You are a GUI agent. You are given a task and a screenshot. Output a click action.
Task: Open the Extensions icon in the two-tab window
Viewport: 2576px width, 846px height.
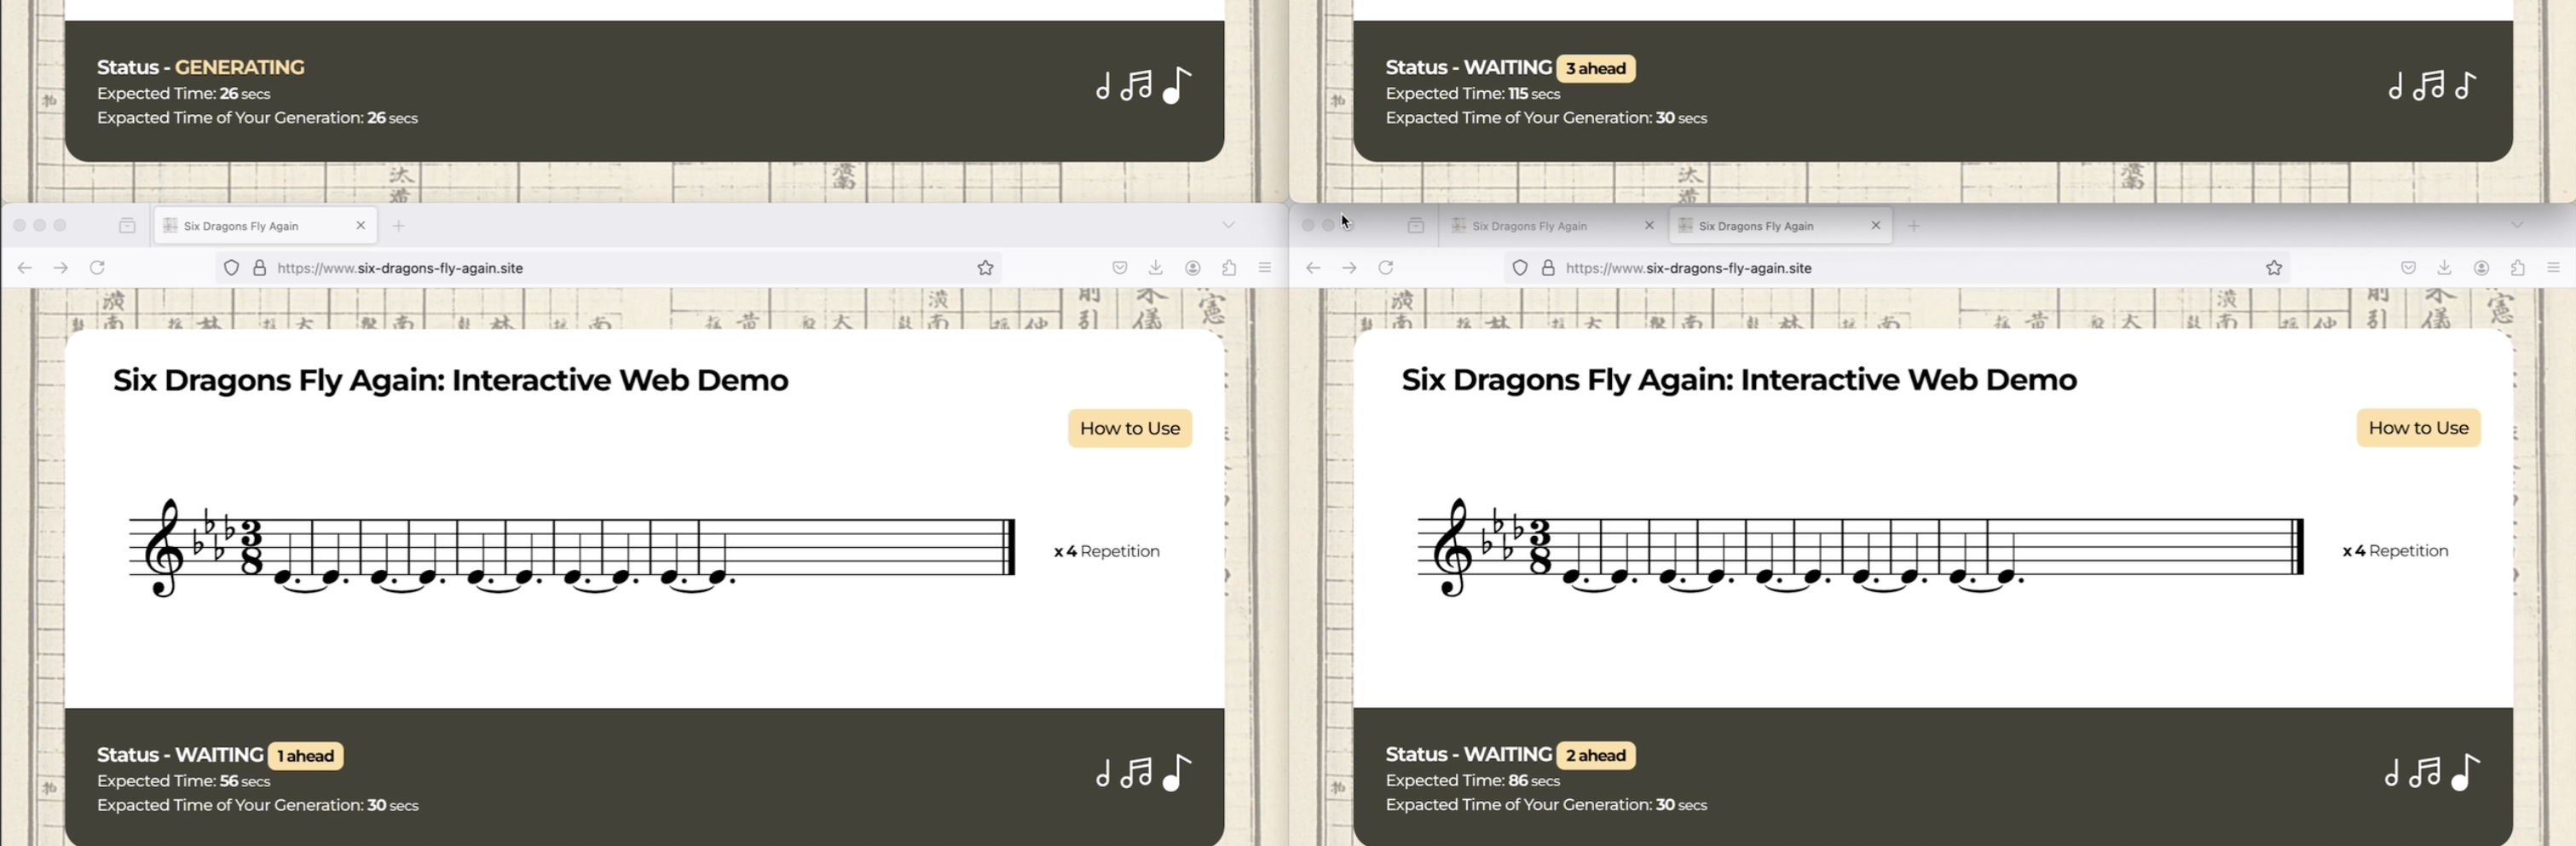pos(2518,268)
